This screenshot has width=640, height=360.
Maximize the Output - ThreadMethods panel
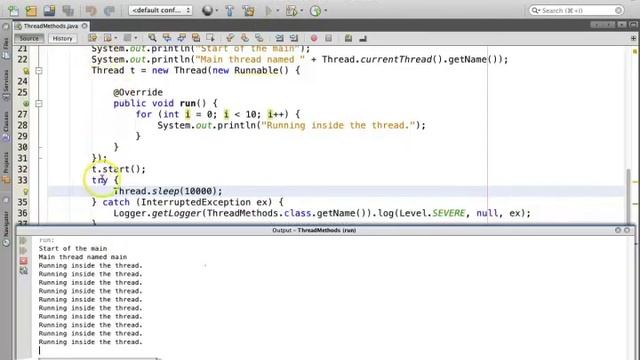[x=627, y=230]
